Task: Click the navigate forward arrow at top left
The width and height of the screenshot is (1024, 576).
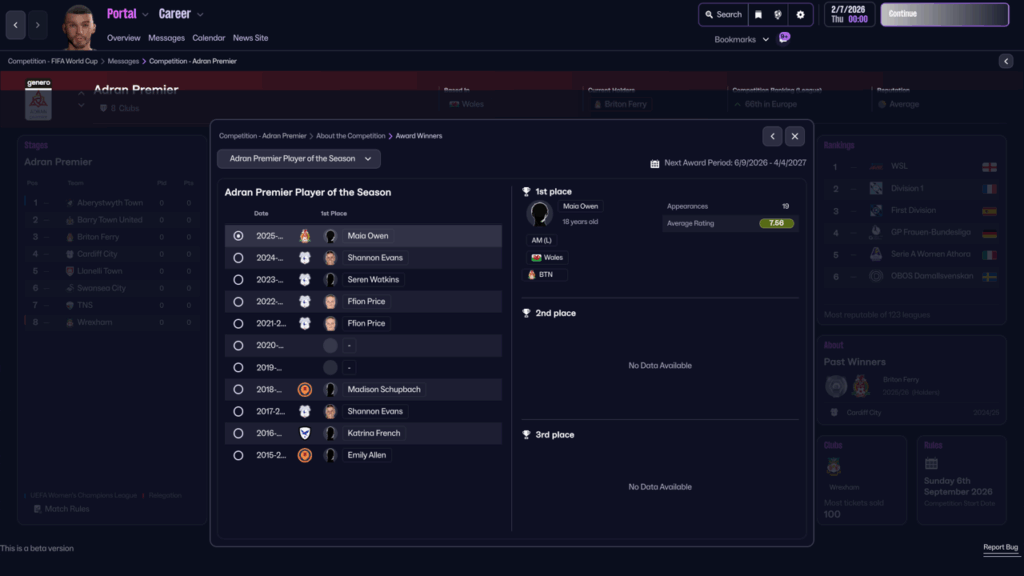Action: 38,25
